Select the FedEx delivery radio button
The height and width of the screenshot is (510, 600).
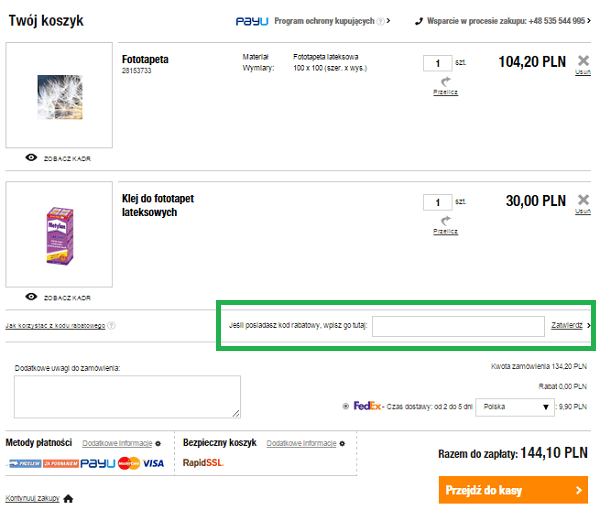click(x=346, y=406)
